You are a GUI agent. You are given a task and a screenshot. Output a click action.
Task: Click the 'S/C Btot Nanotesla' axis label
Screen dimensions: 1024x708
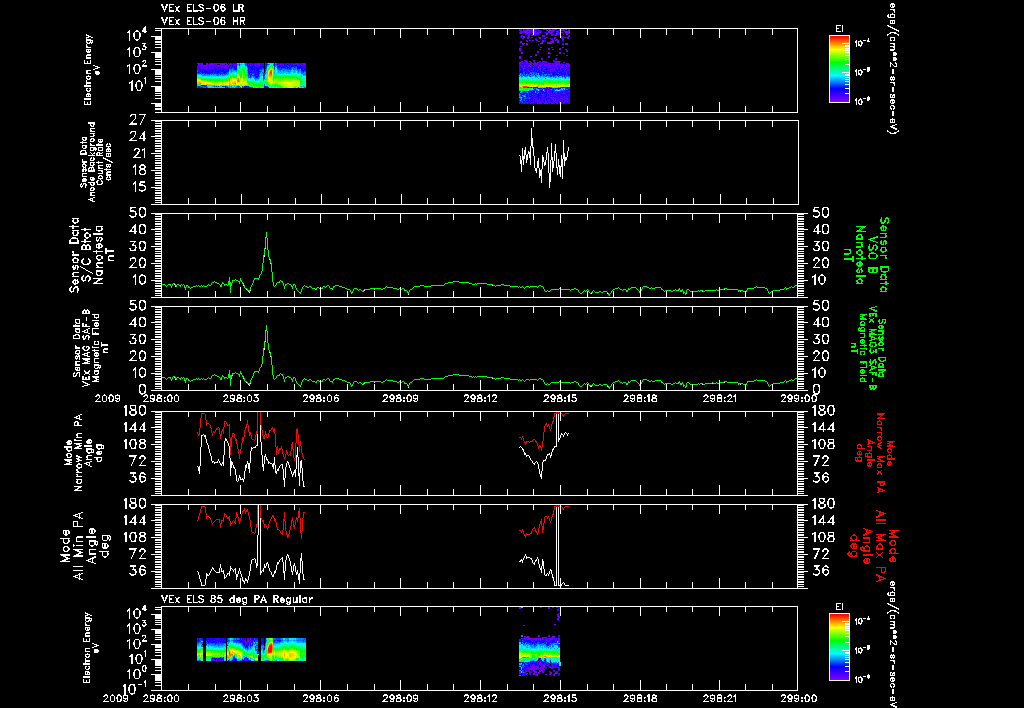coord(87,255)
